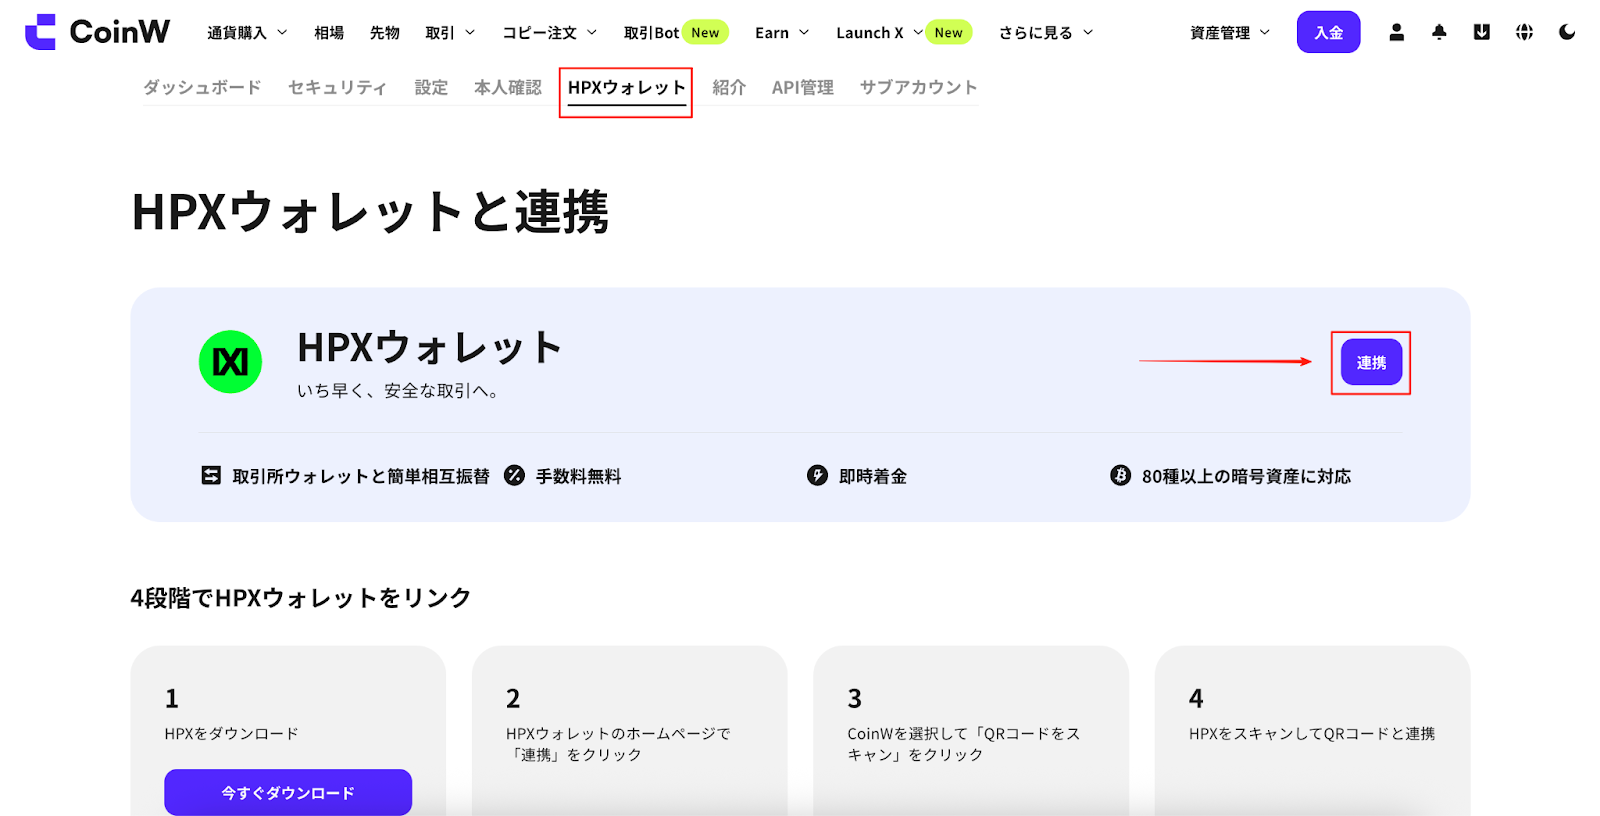The image size is (1600, 816).
Task: Click the 80種以上の暗号資産に対応 text
Action: [1246, 476]
